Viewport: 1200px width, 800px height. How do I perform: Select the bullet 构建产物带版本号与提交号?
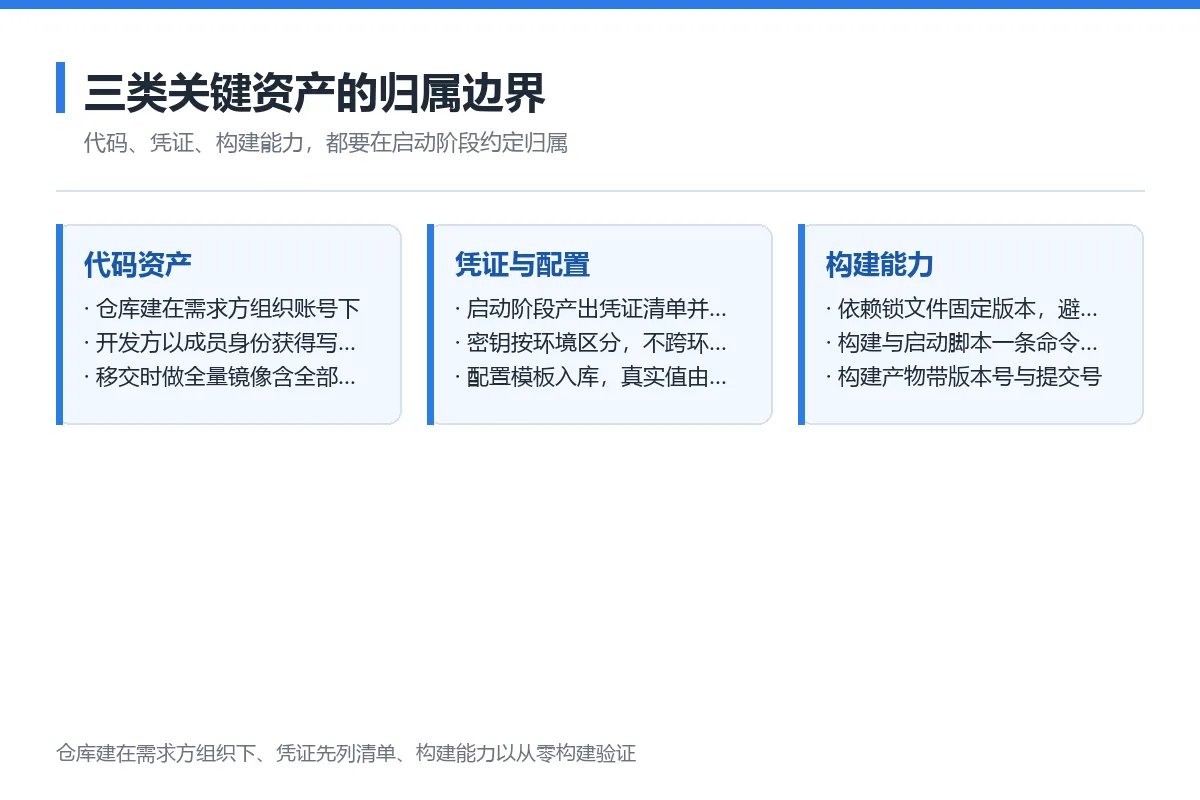point(964,377)
